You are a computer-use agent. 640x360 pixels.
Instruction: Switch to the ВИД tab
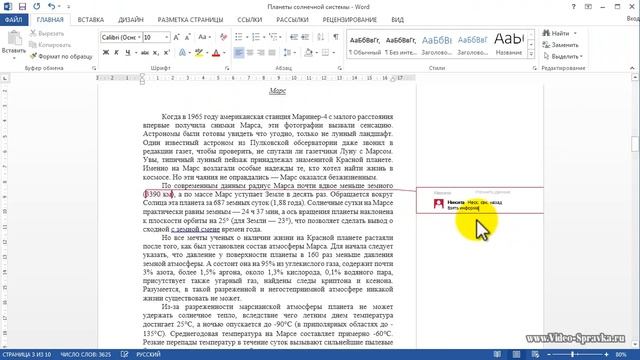(397, 20)
